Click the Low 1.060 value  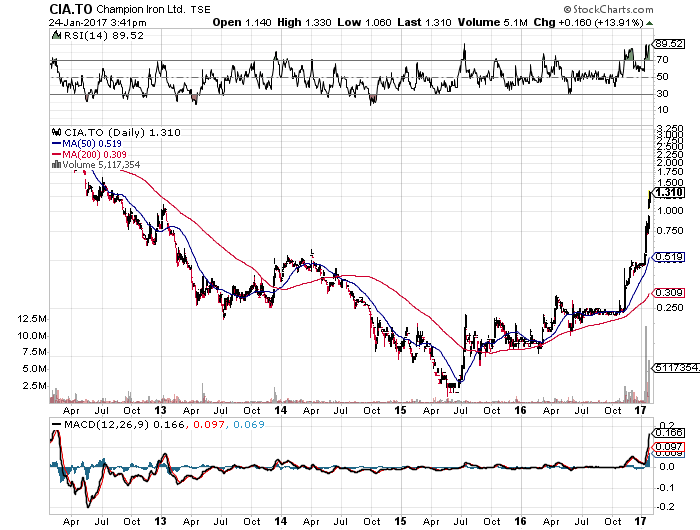pos(364,22)
